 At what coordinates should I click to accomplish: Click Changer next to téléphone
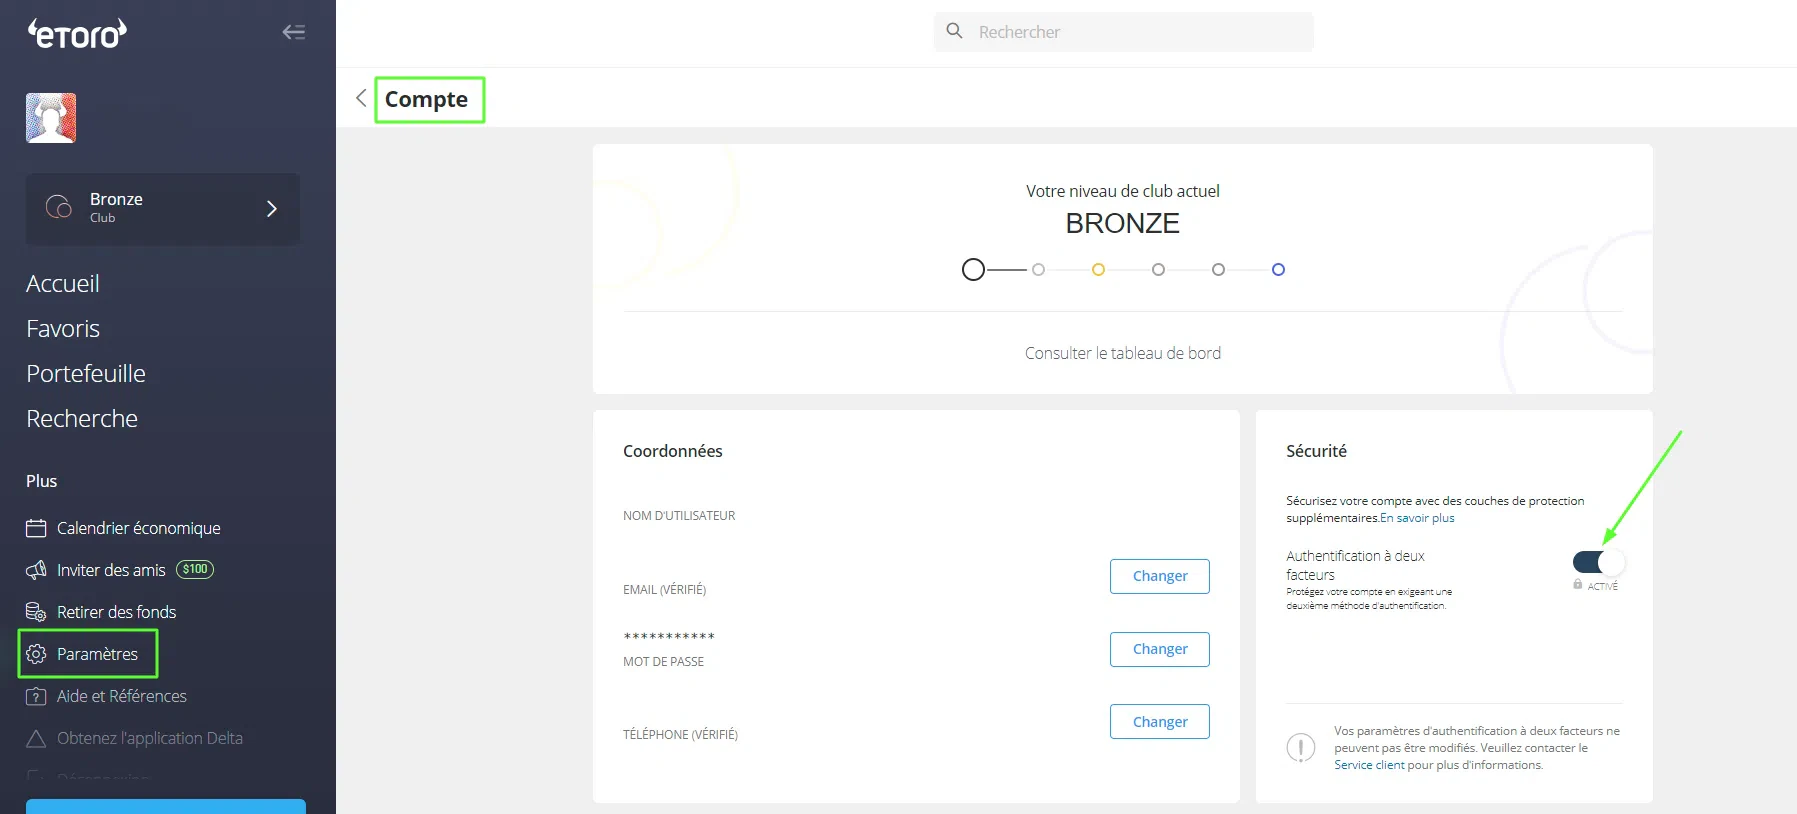pyautogui.click(x=1160, y=722)
